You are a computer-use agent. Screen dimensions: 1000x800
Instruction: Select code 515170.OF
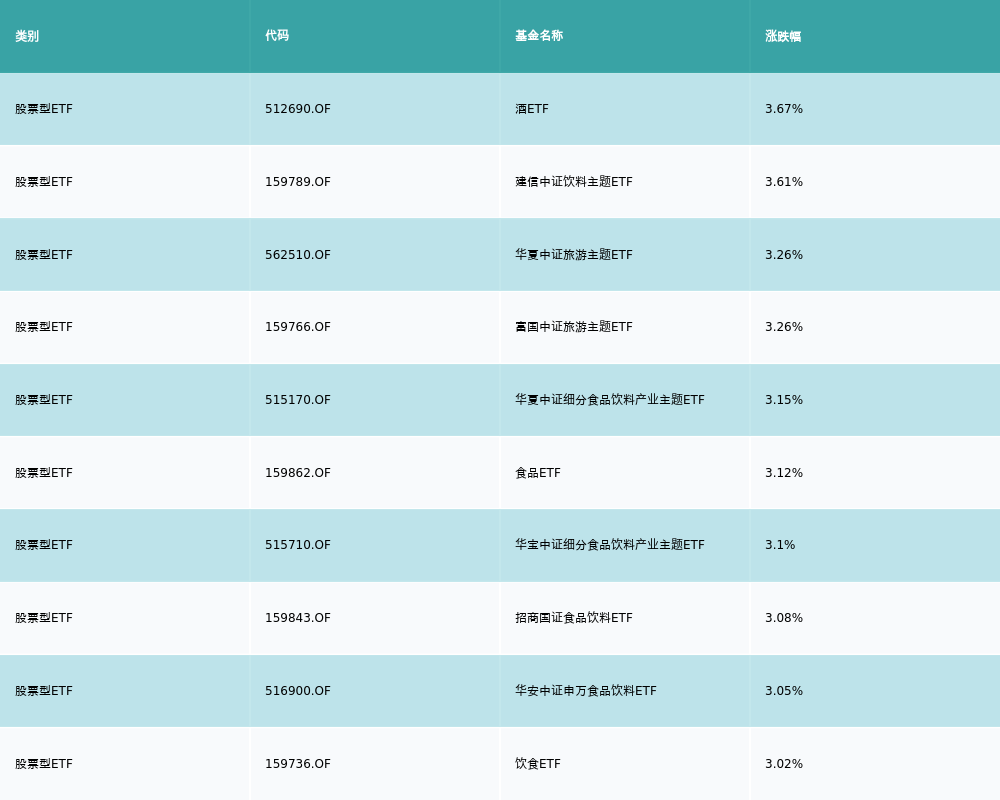point(298,400)
